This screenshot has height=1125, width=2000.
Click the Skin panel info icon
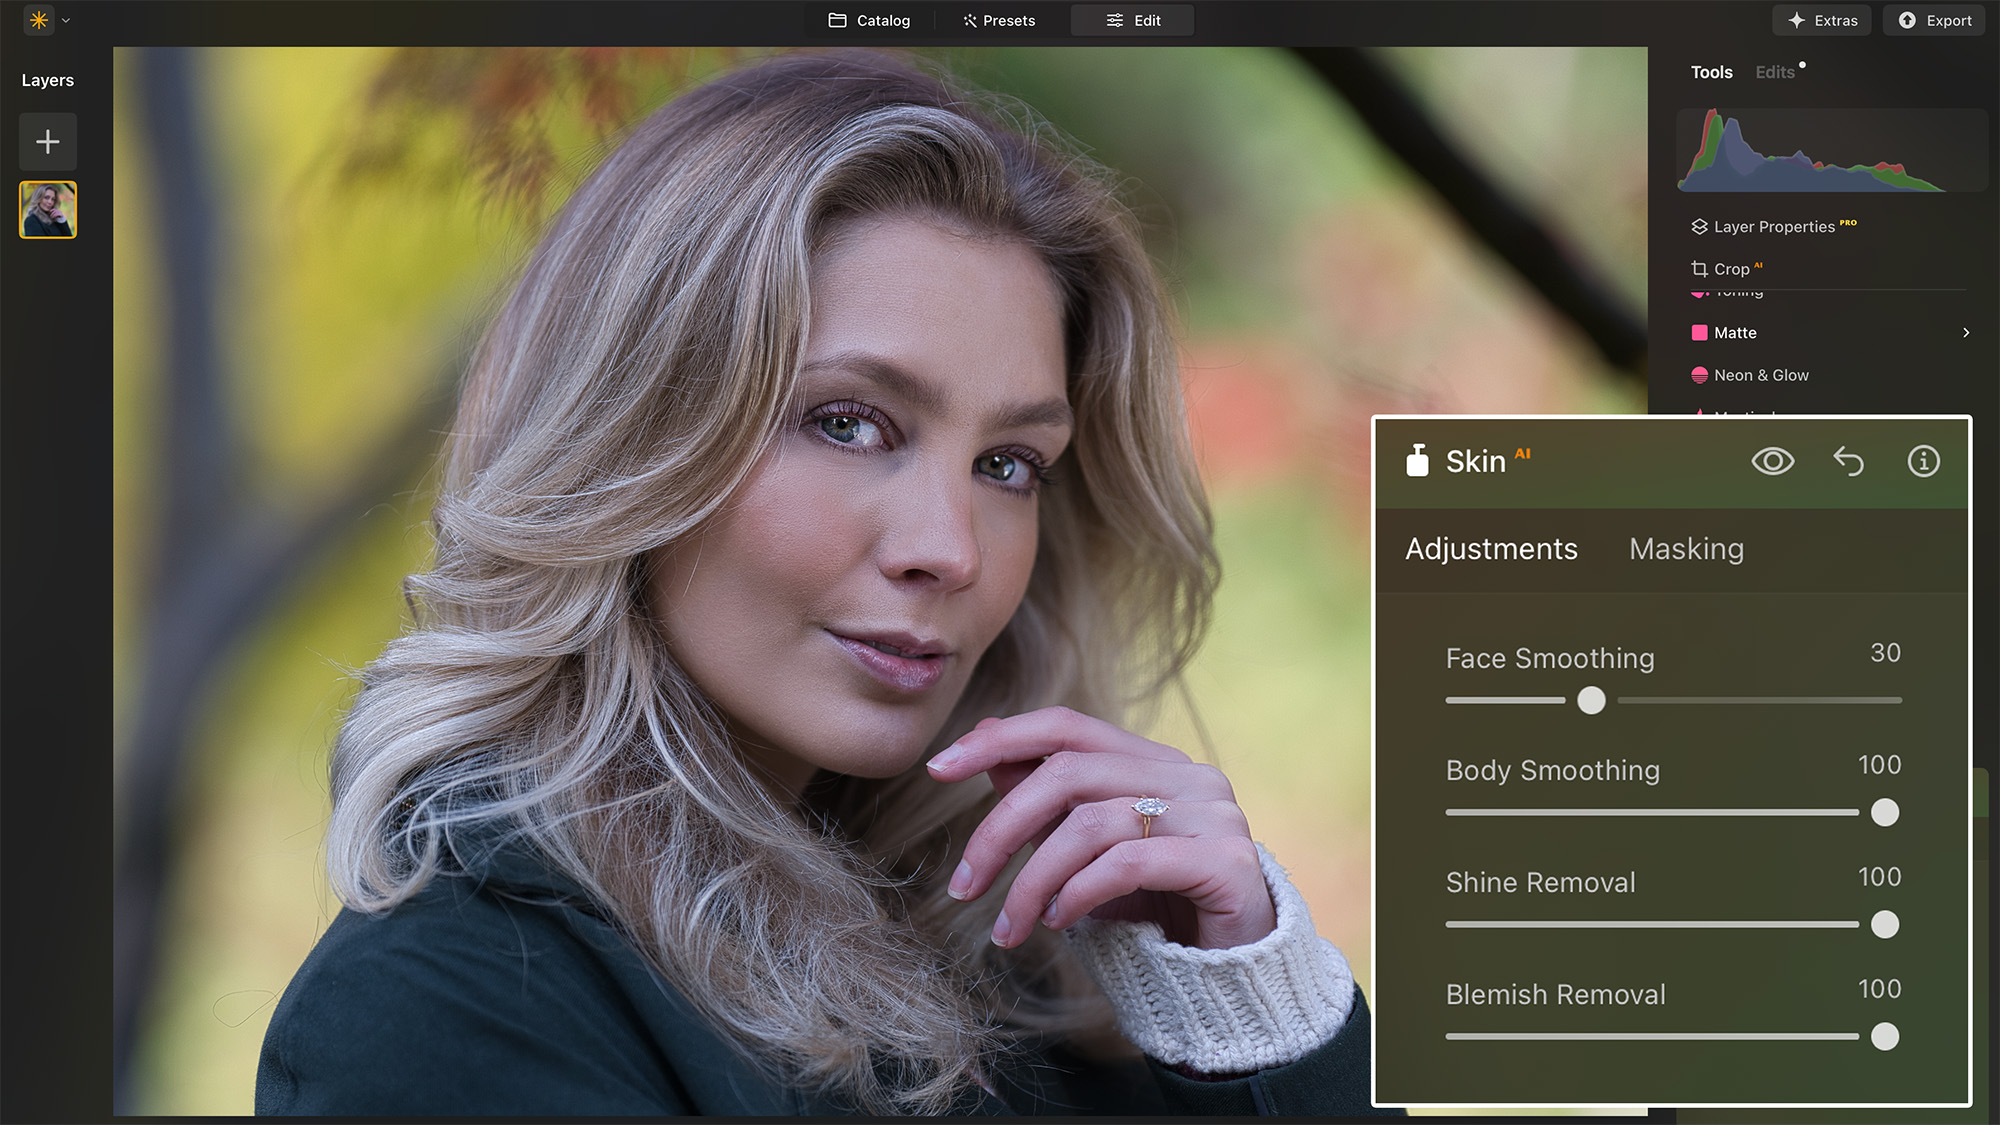click(1923, 461)
